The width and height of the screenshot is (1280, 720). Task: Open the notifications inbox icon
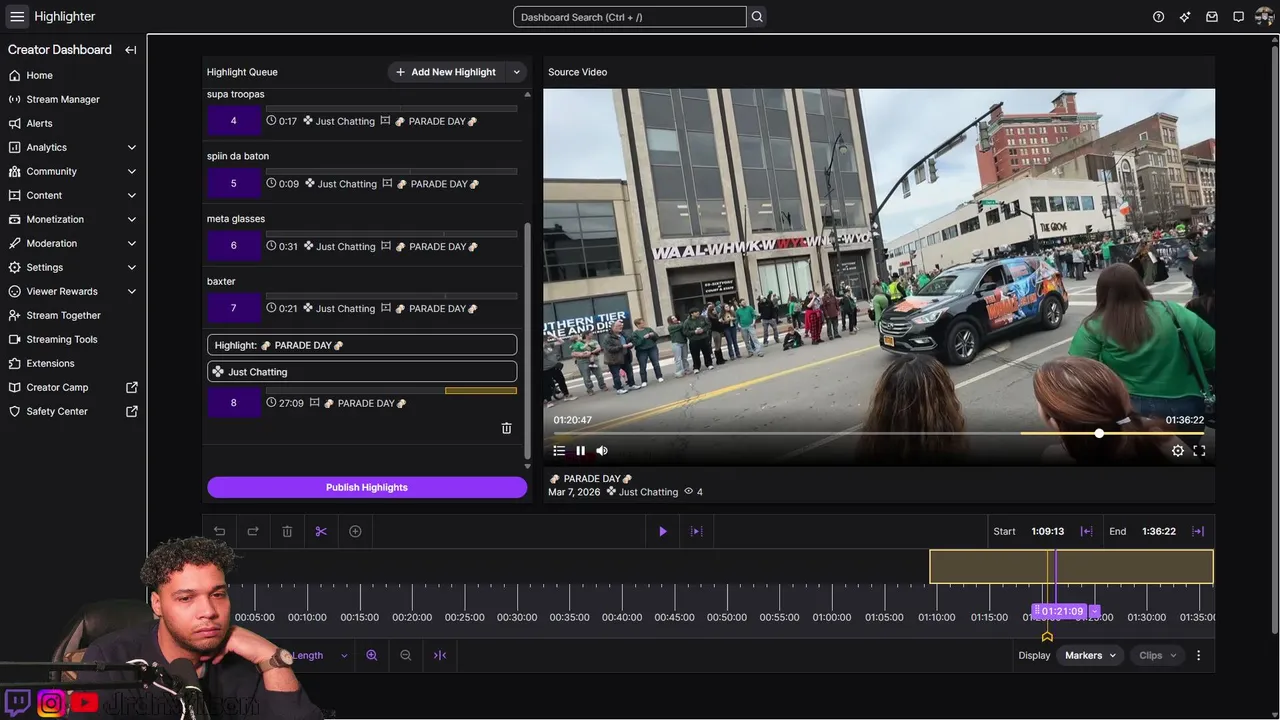pyautogui.click(x=1212, y=17)
